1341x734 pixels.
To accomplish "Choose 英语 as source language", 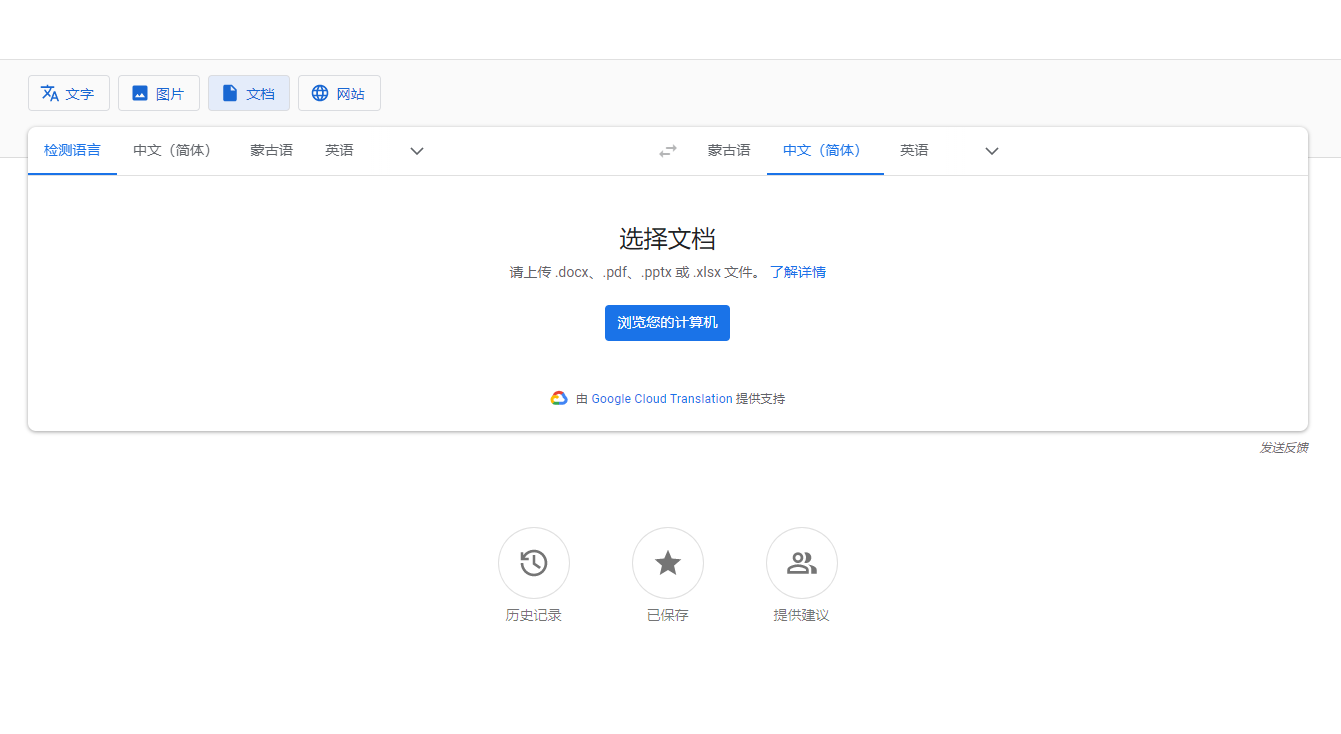I will [x=339, y=151].
